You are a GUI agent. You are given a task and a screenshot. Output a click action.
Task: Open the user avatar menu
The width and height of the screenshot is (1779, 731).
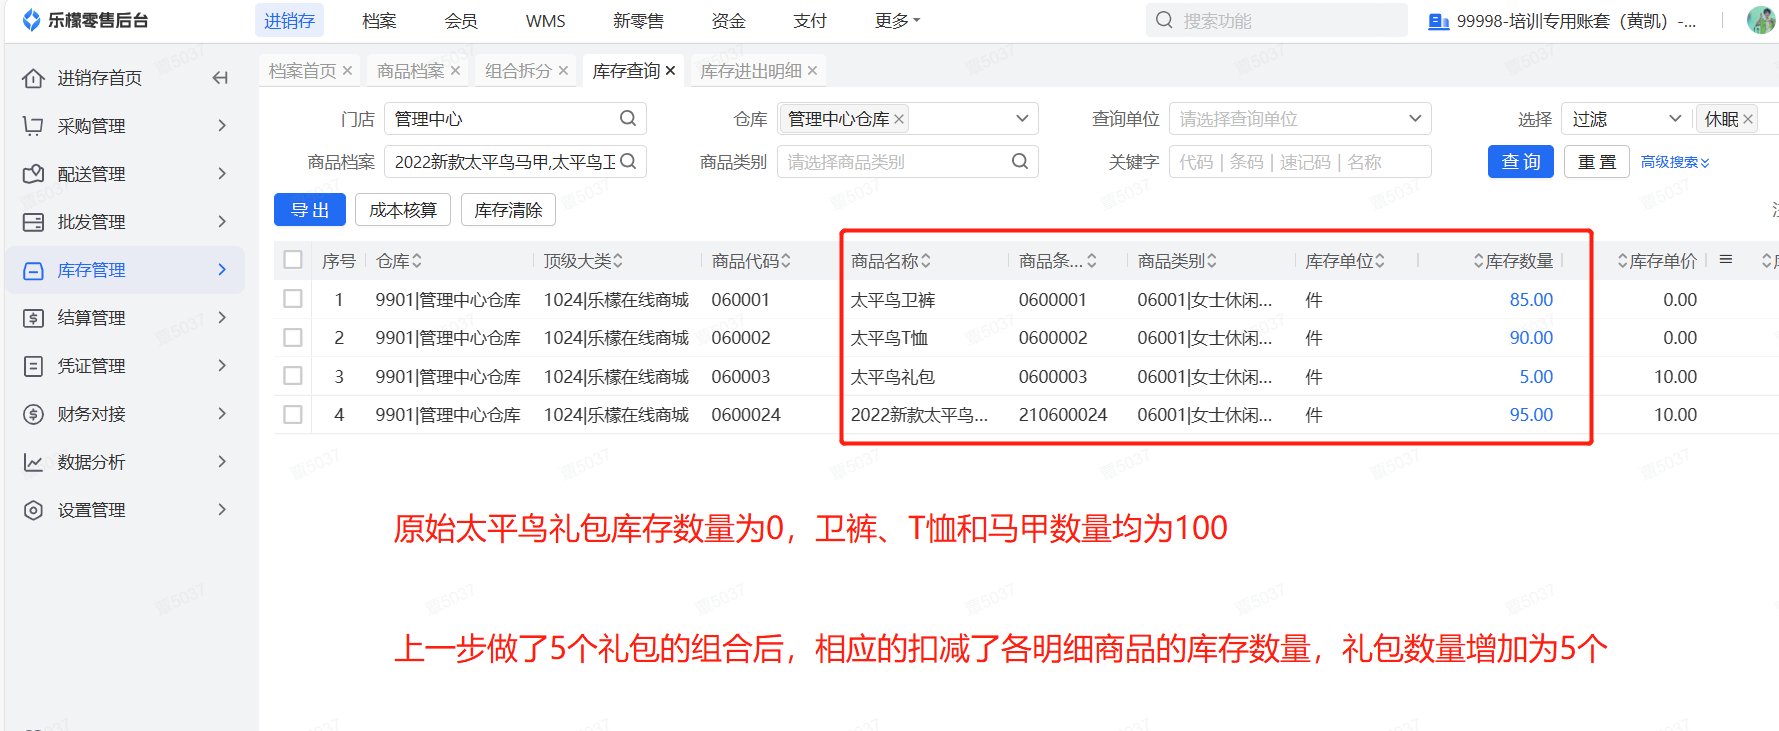pyautogui.click(x=1761, y=20)
